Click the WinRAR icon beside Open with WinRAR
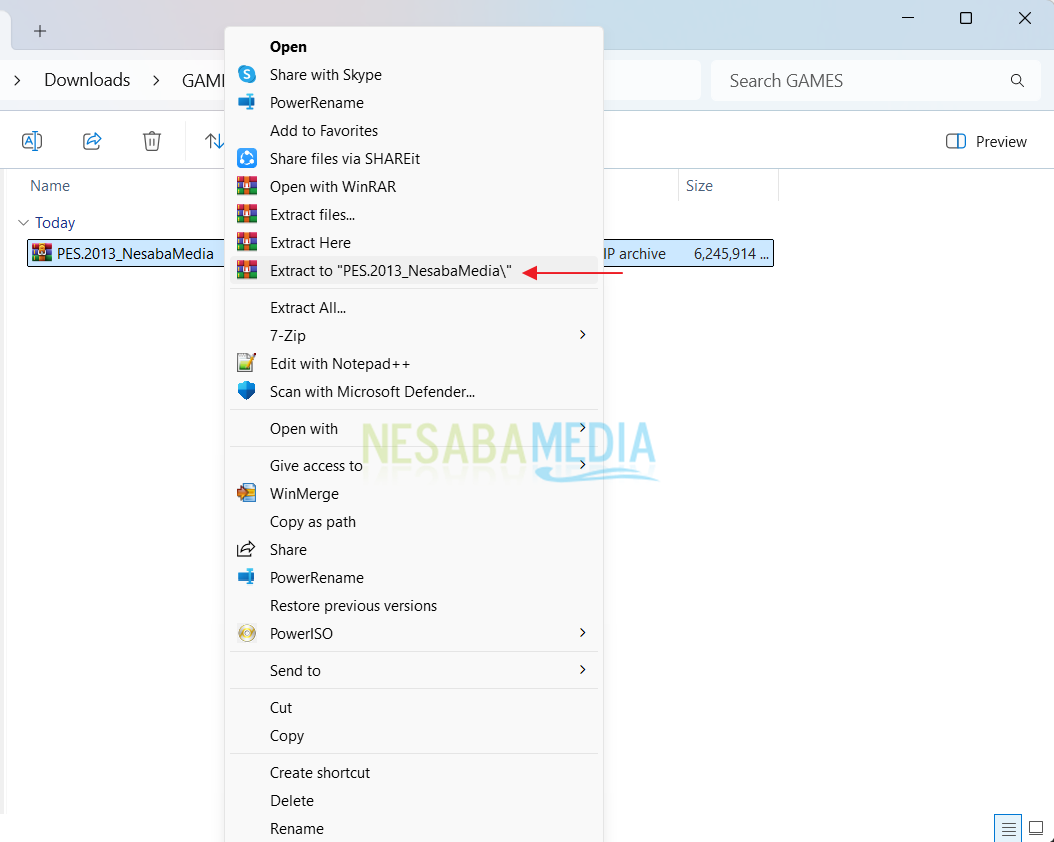The image size is (1054, 842). click(x=247, y=186)
